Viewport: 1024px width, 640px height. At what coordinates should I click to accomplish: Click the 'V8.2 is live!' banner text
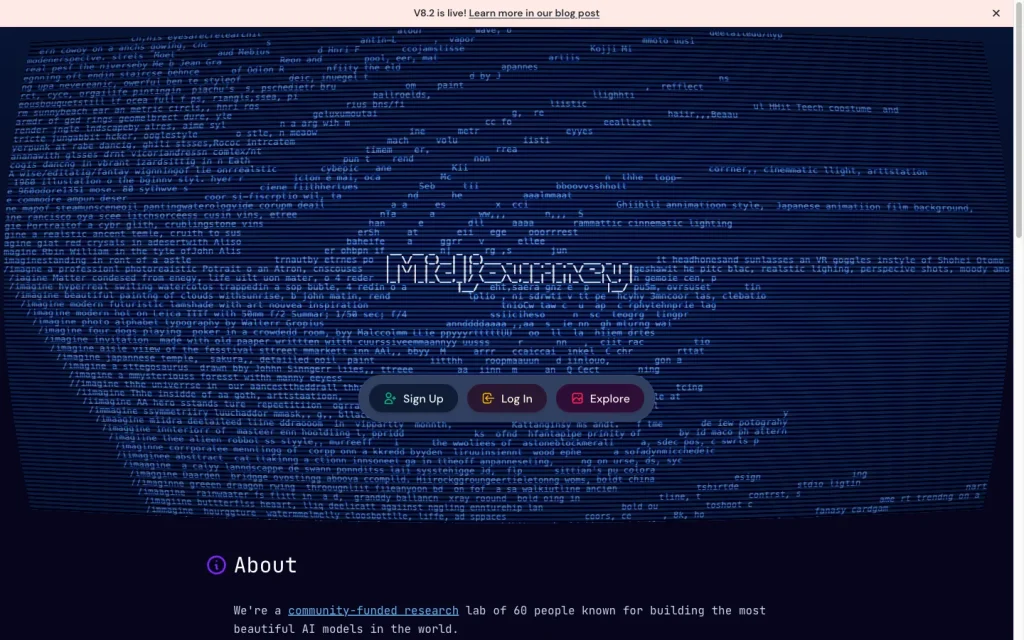click(x=440, y=13)
